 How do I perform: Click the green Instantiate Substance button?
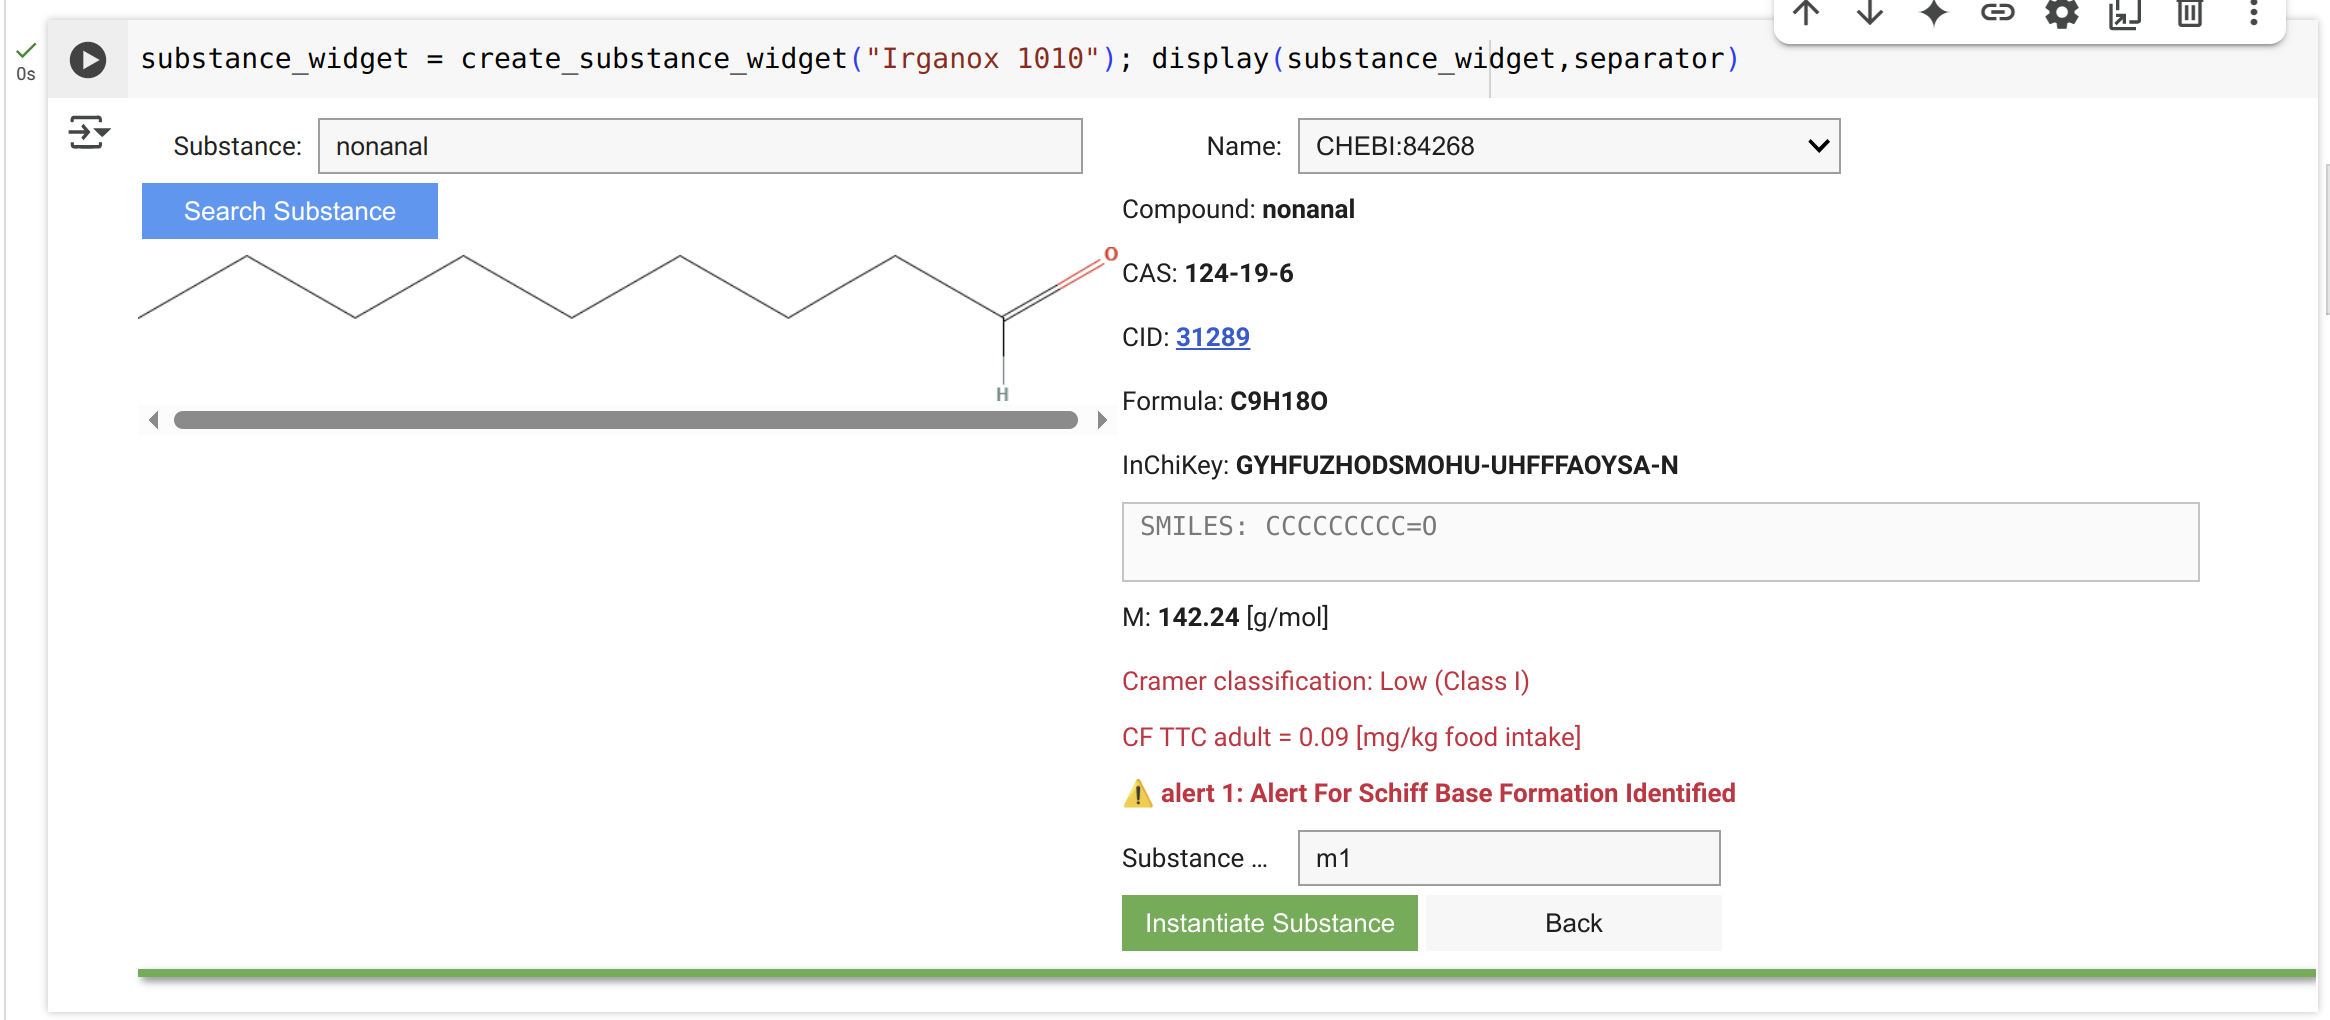coord(1270,923)
